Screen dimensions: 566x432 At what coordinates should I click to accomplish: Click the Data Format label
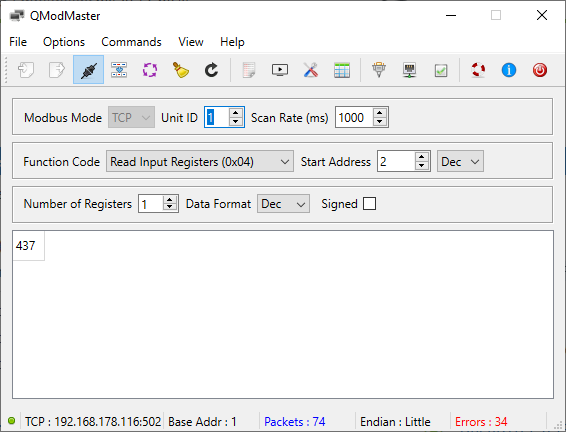(x=218, y=204)
